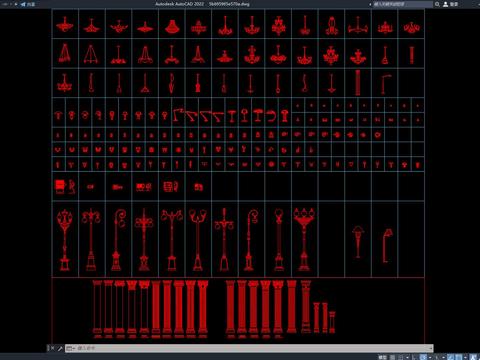Toggle object snap tracking in status bar
This screenshot has width=480, height=360.
coord(451,357)
